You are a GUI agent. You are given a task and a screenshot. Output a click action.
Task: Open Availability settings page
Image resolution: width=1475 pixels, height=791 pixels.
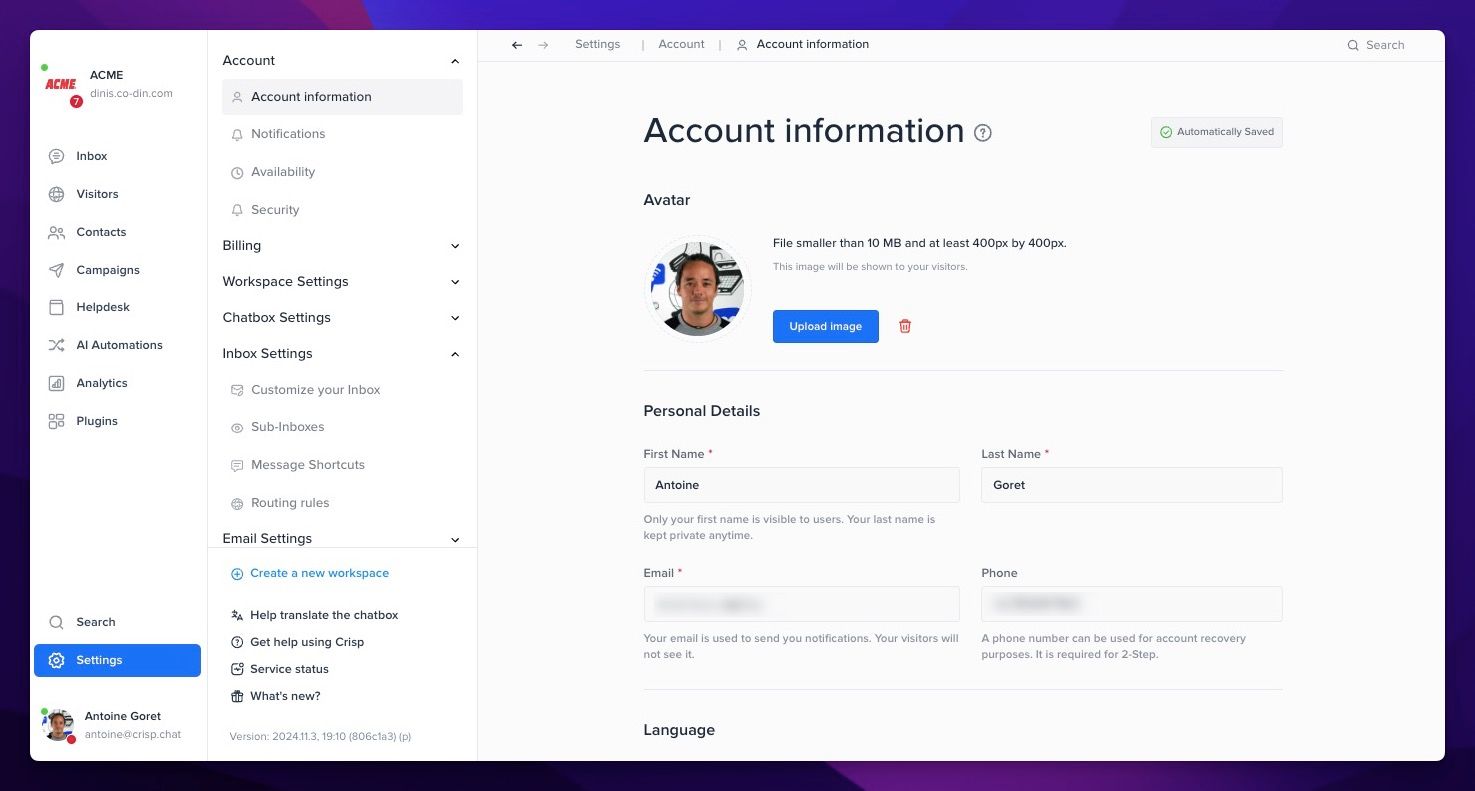(283, 172)
